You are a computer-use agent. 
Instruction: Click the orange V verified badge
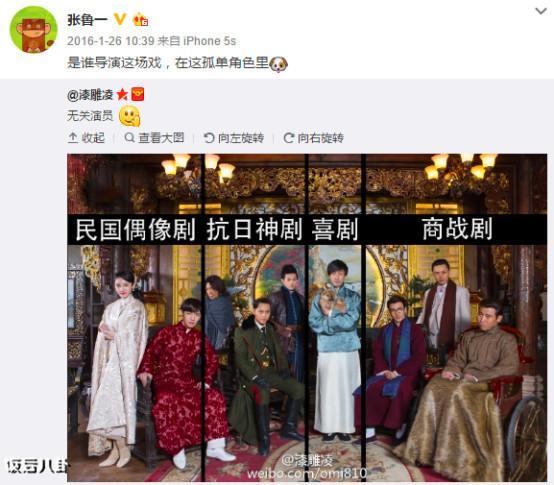(120, 19)
